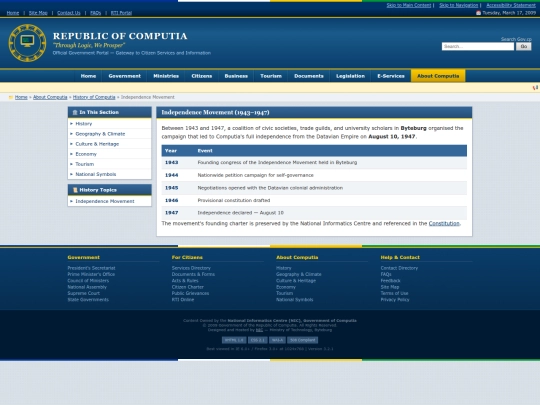Click the CSS 2.1 compliance badge

coord(258,340)
